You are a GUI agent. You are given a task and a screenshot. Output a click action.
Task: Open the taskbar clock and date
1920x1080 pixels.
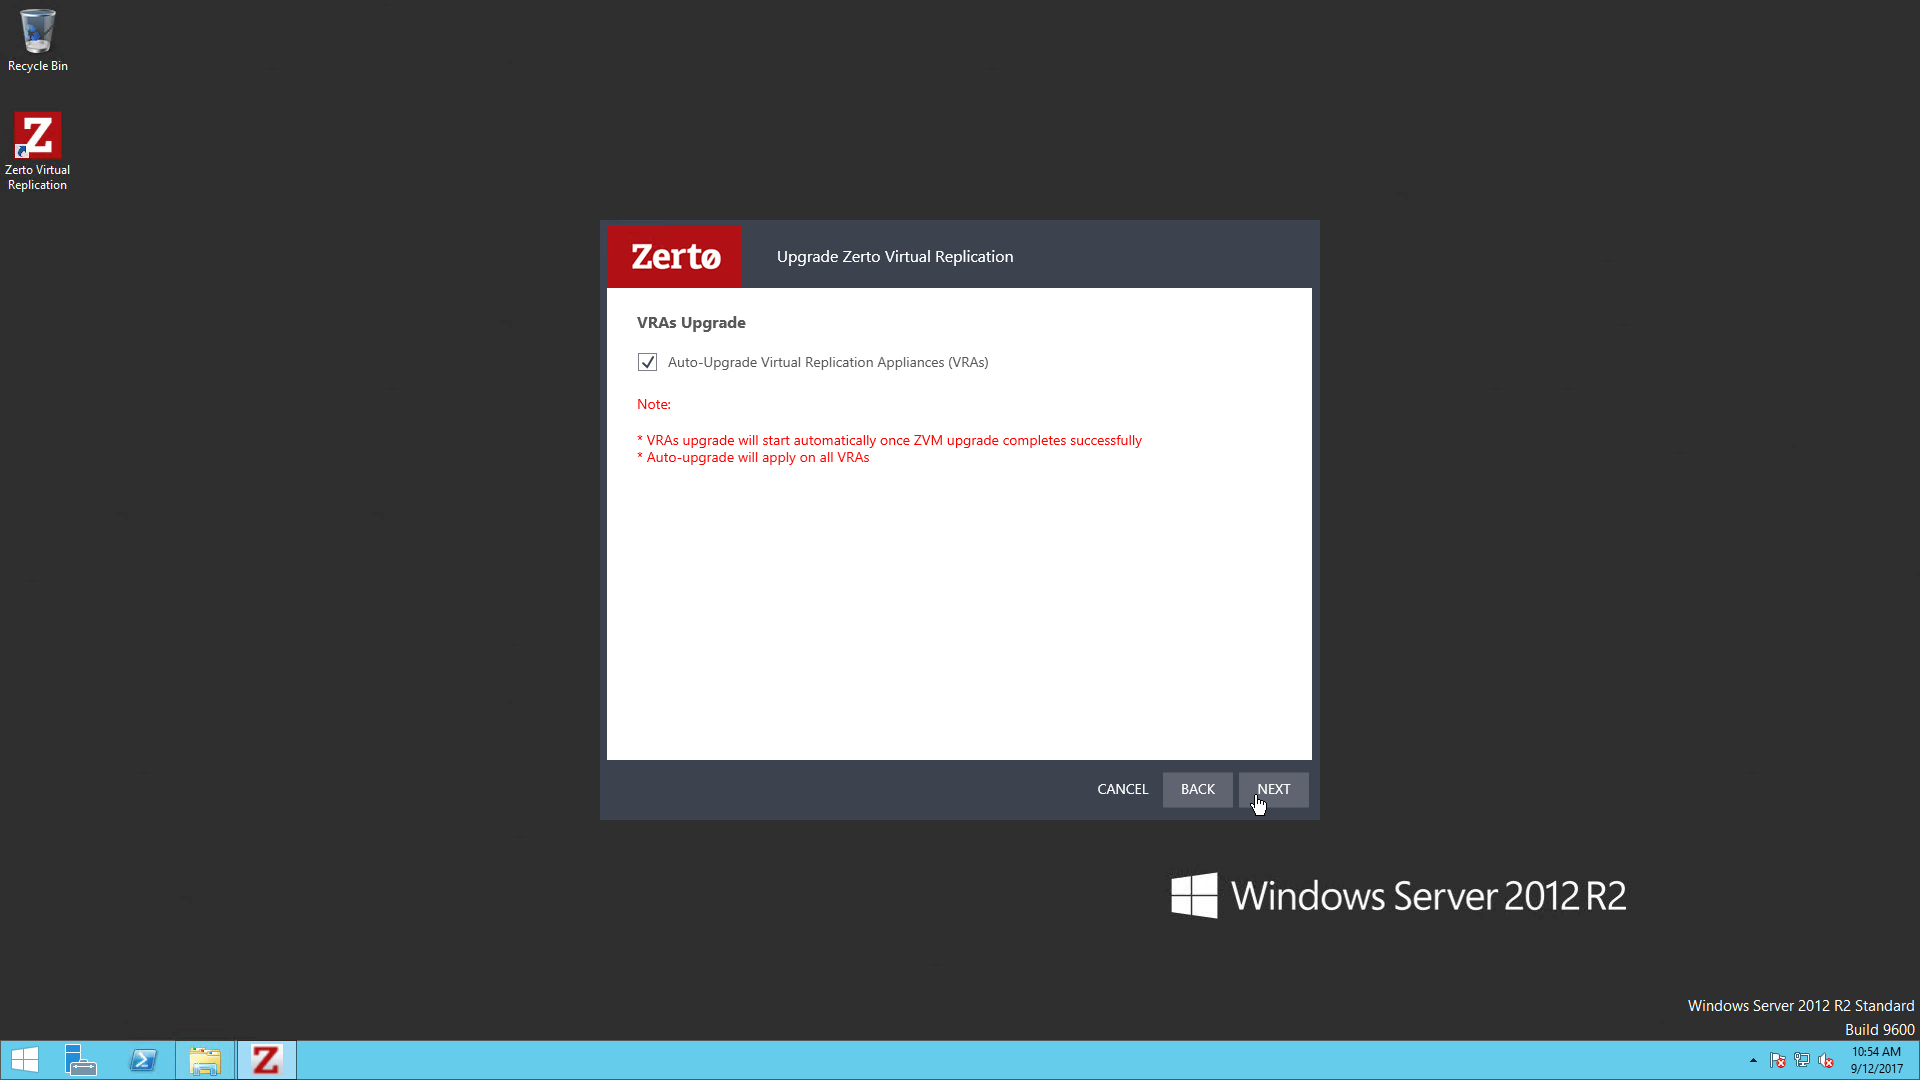(x=1876, y=1060)
